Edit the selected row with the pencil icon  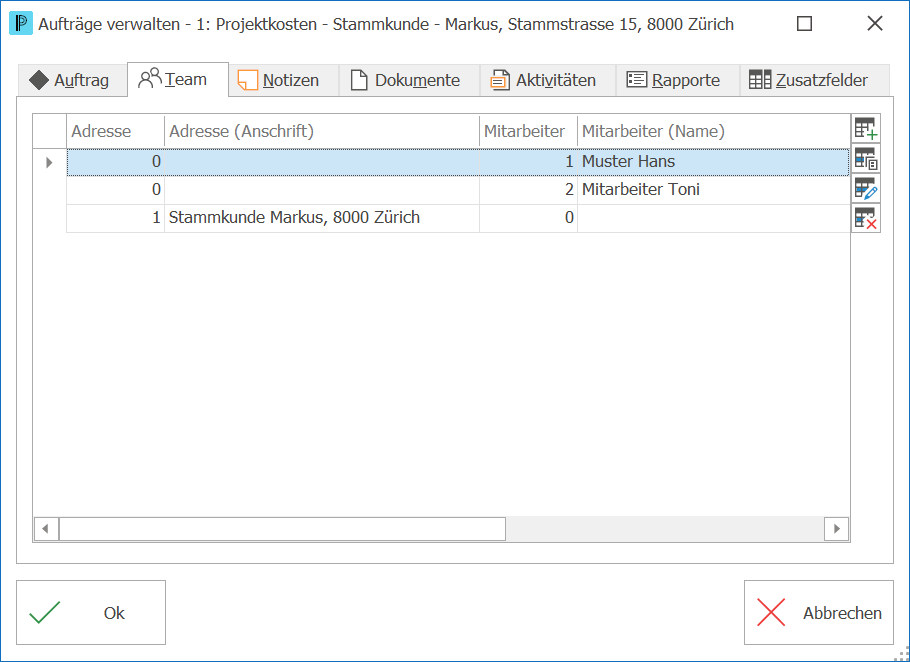point(866,189)
